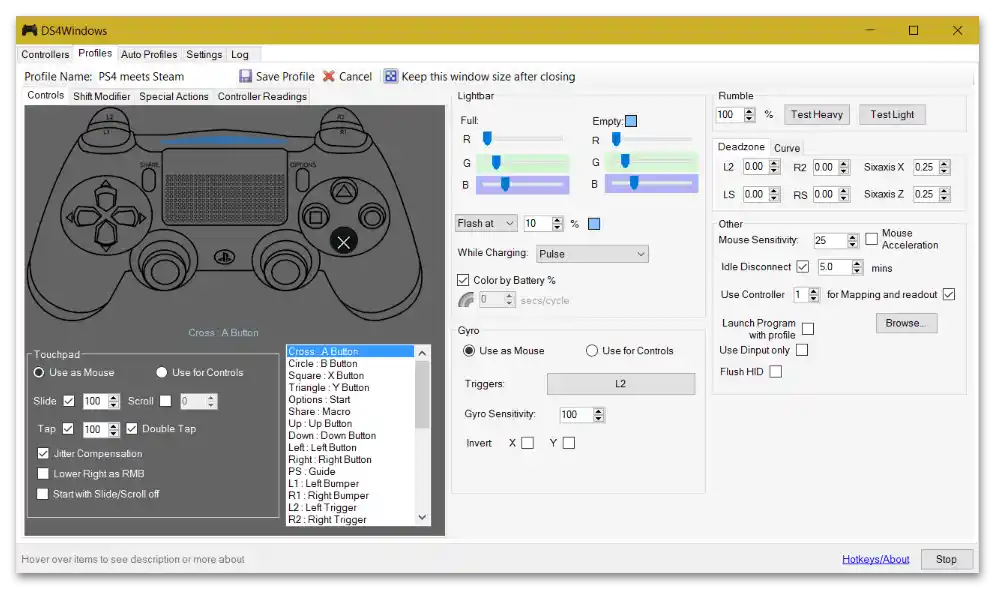Open the Log tab
995x589 pixels.
240,55
